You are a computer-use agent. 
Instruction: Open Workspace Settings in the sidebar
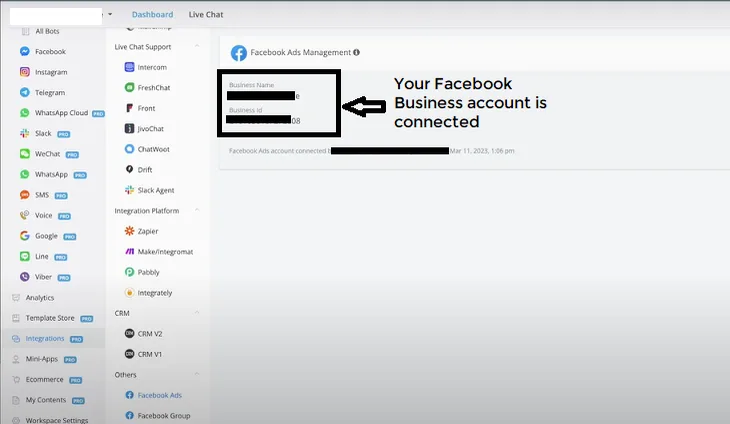[x=57, y=420]
